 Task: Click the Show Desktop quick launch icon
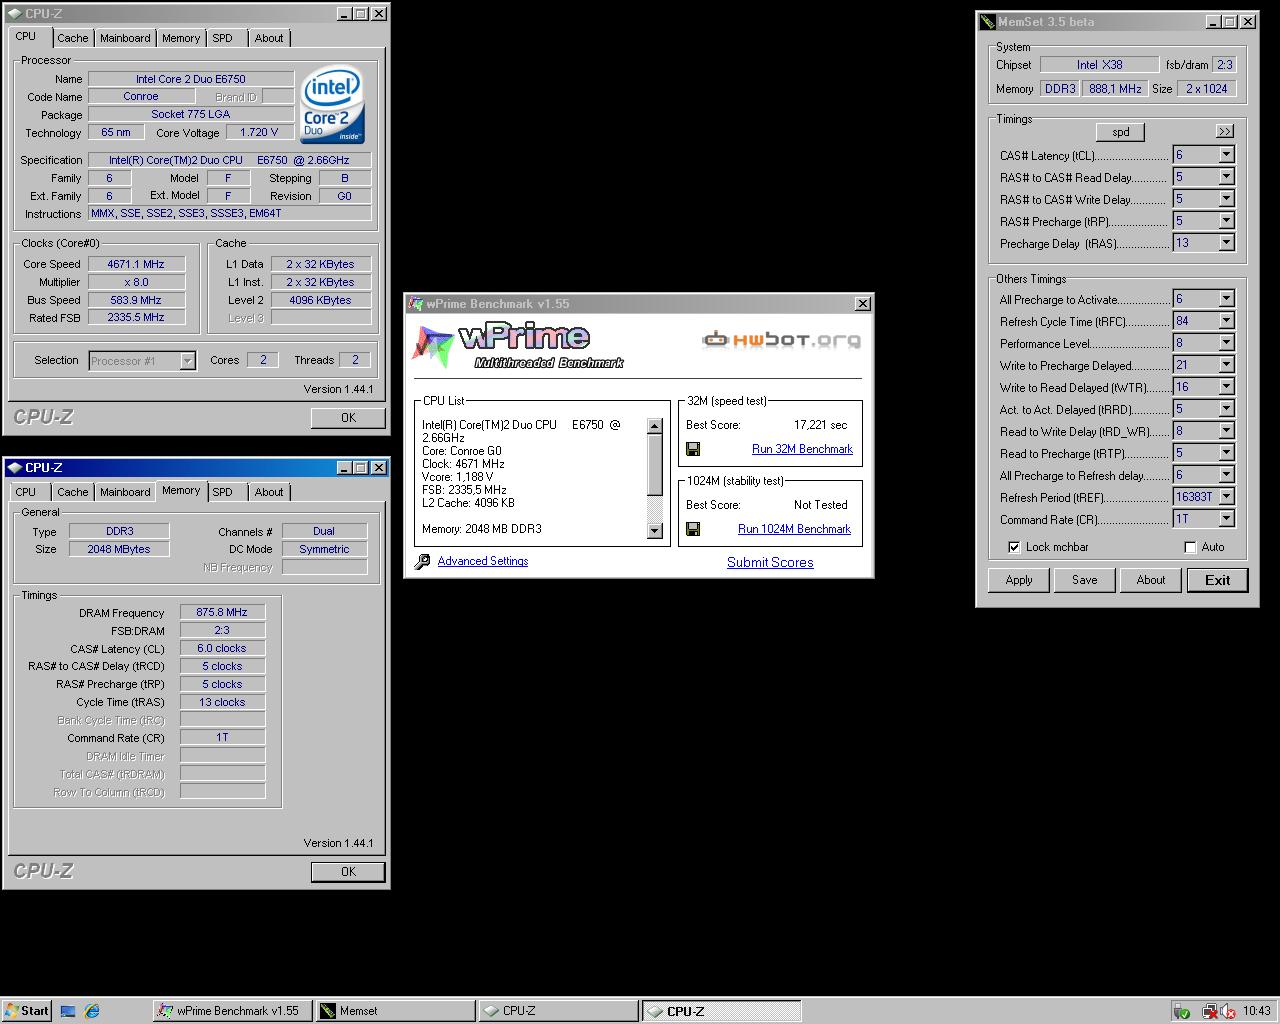68,1011
